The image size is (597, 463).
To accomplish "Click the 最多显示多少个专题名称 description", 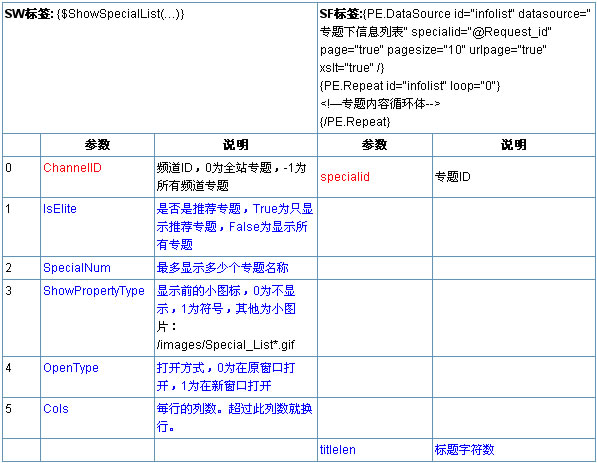I will pyautogui.click(x=222, y=268).
